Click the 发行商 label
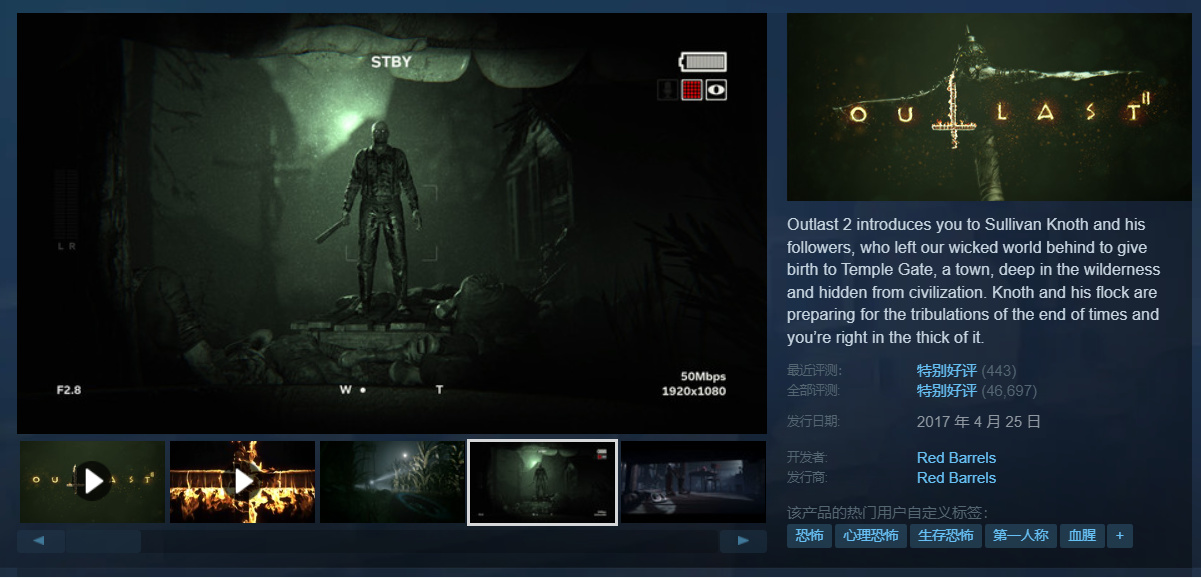The width and height of the screenshot is (1201, 578). pyautogui.click(x=808, y=478)
